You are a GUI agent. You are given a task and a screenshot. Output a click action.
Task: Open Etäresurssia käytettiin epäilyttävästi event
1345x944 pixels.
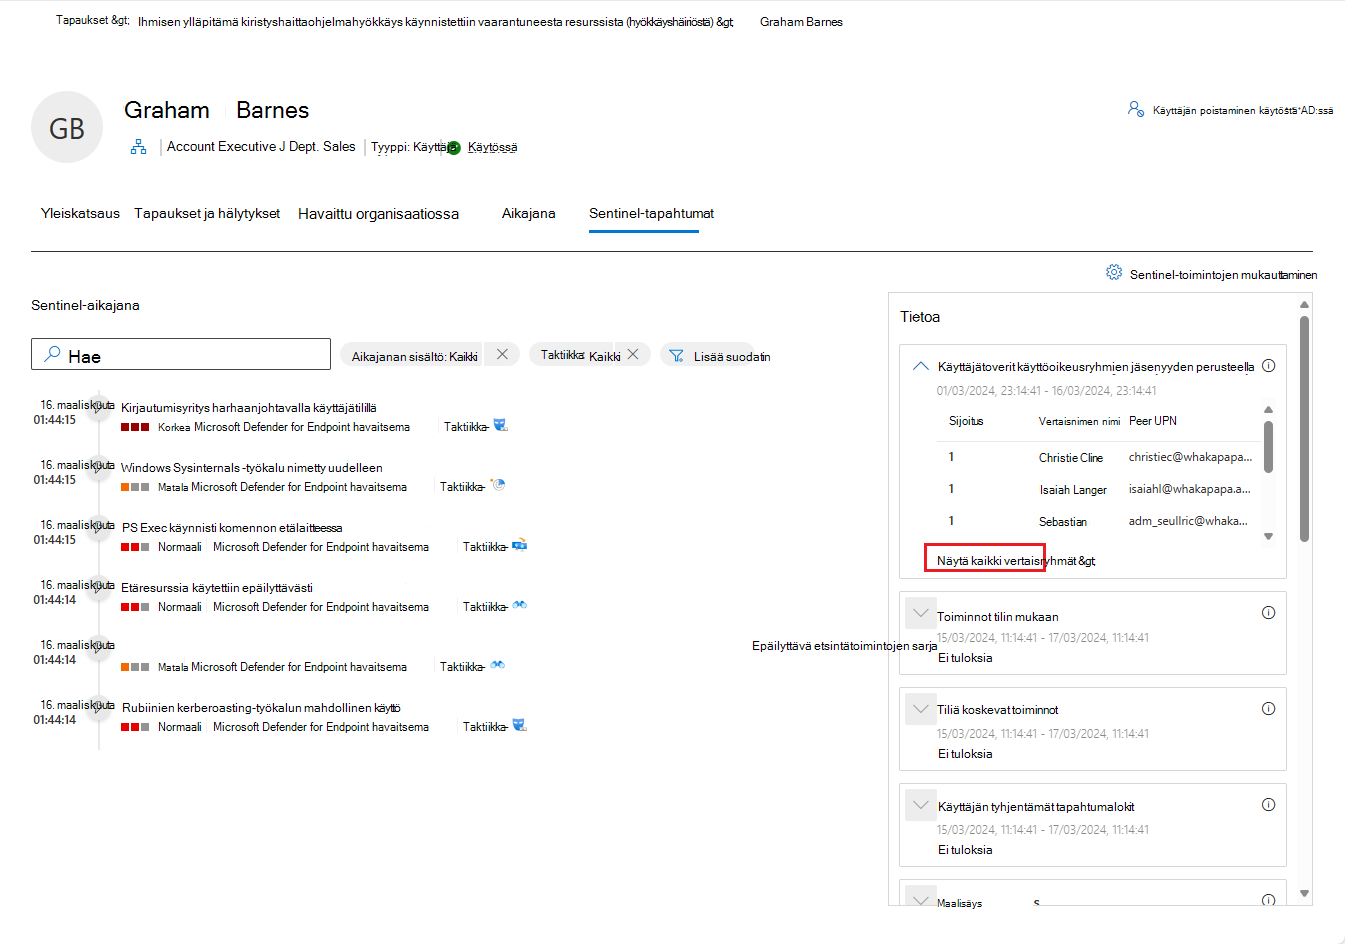point(217,588)
